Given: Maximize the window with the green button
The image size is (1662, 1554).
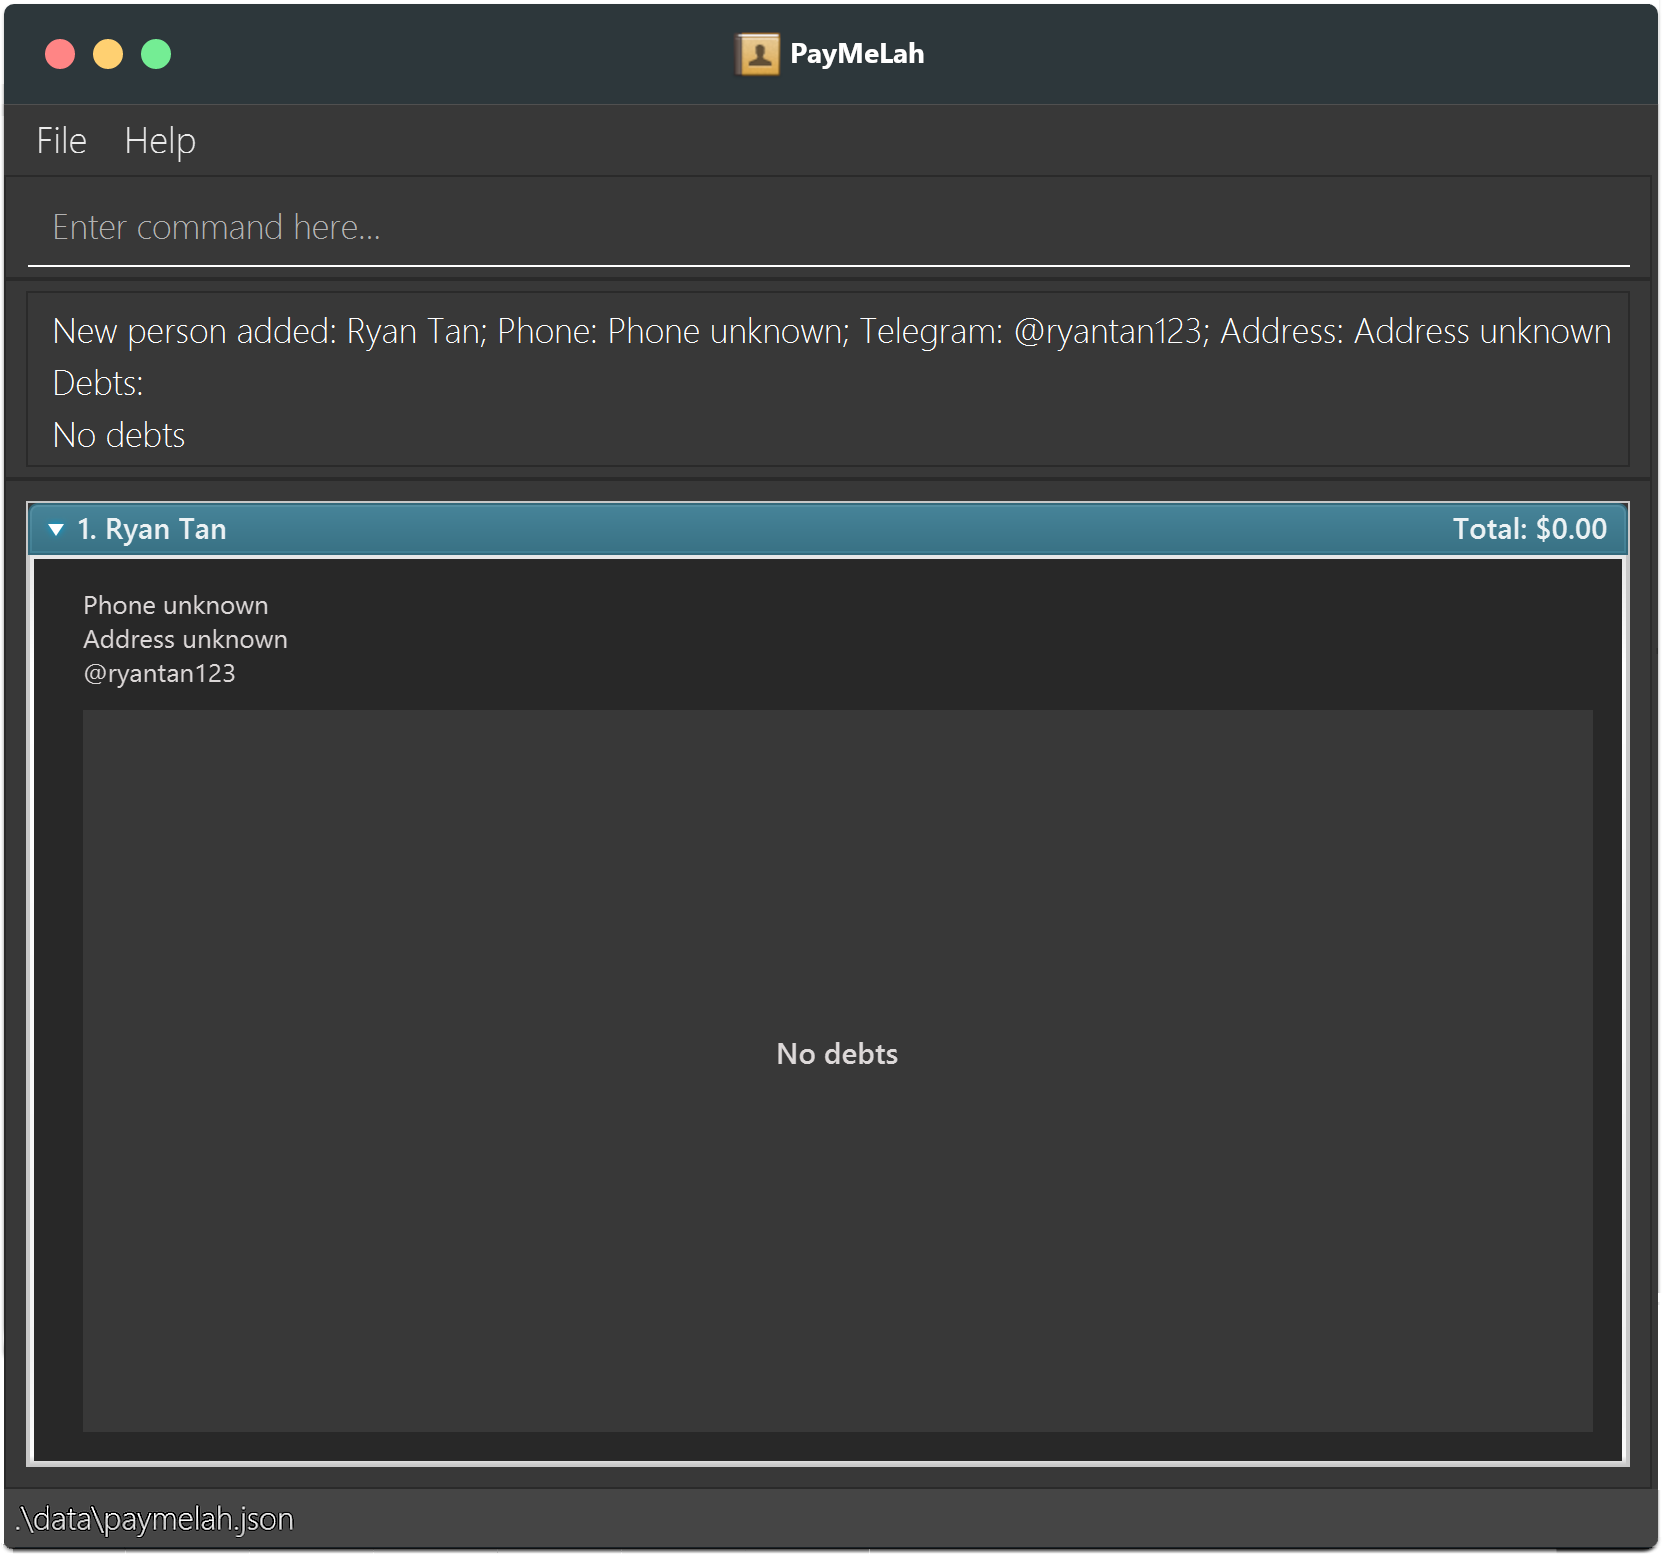Looking at the screenshot, I should [x=156, y=54].
